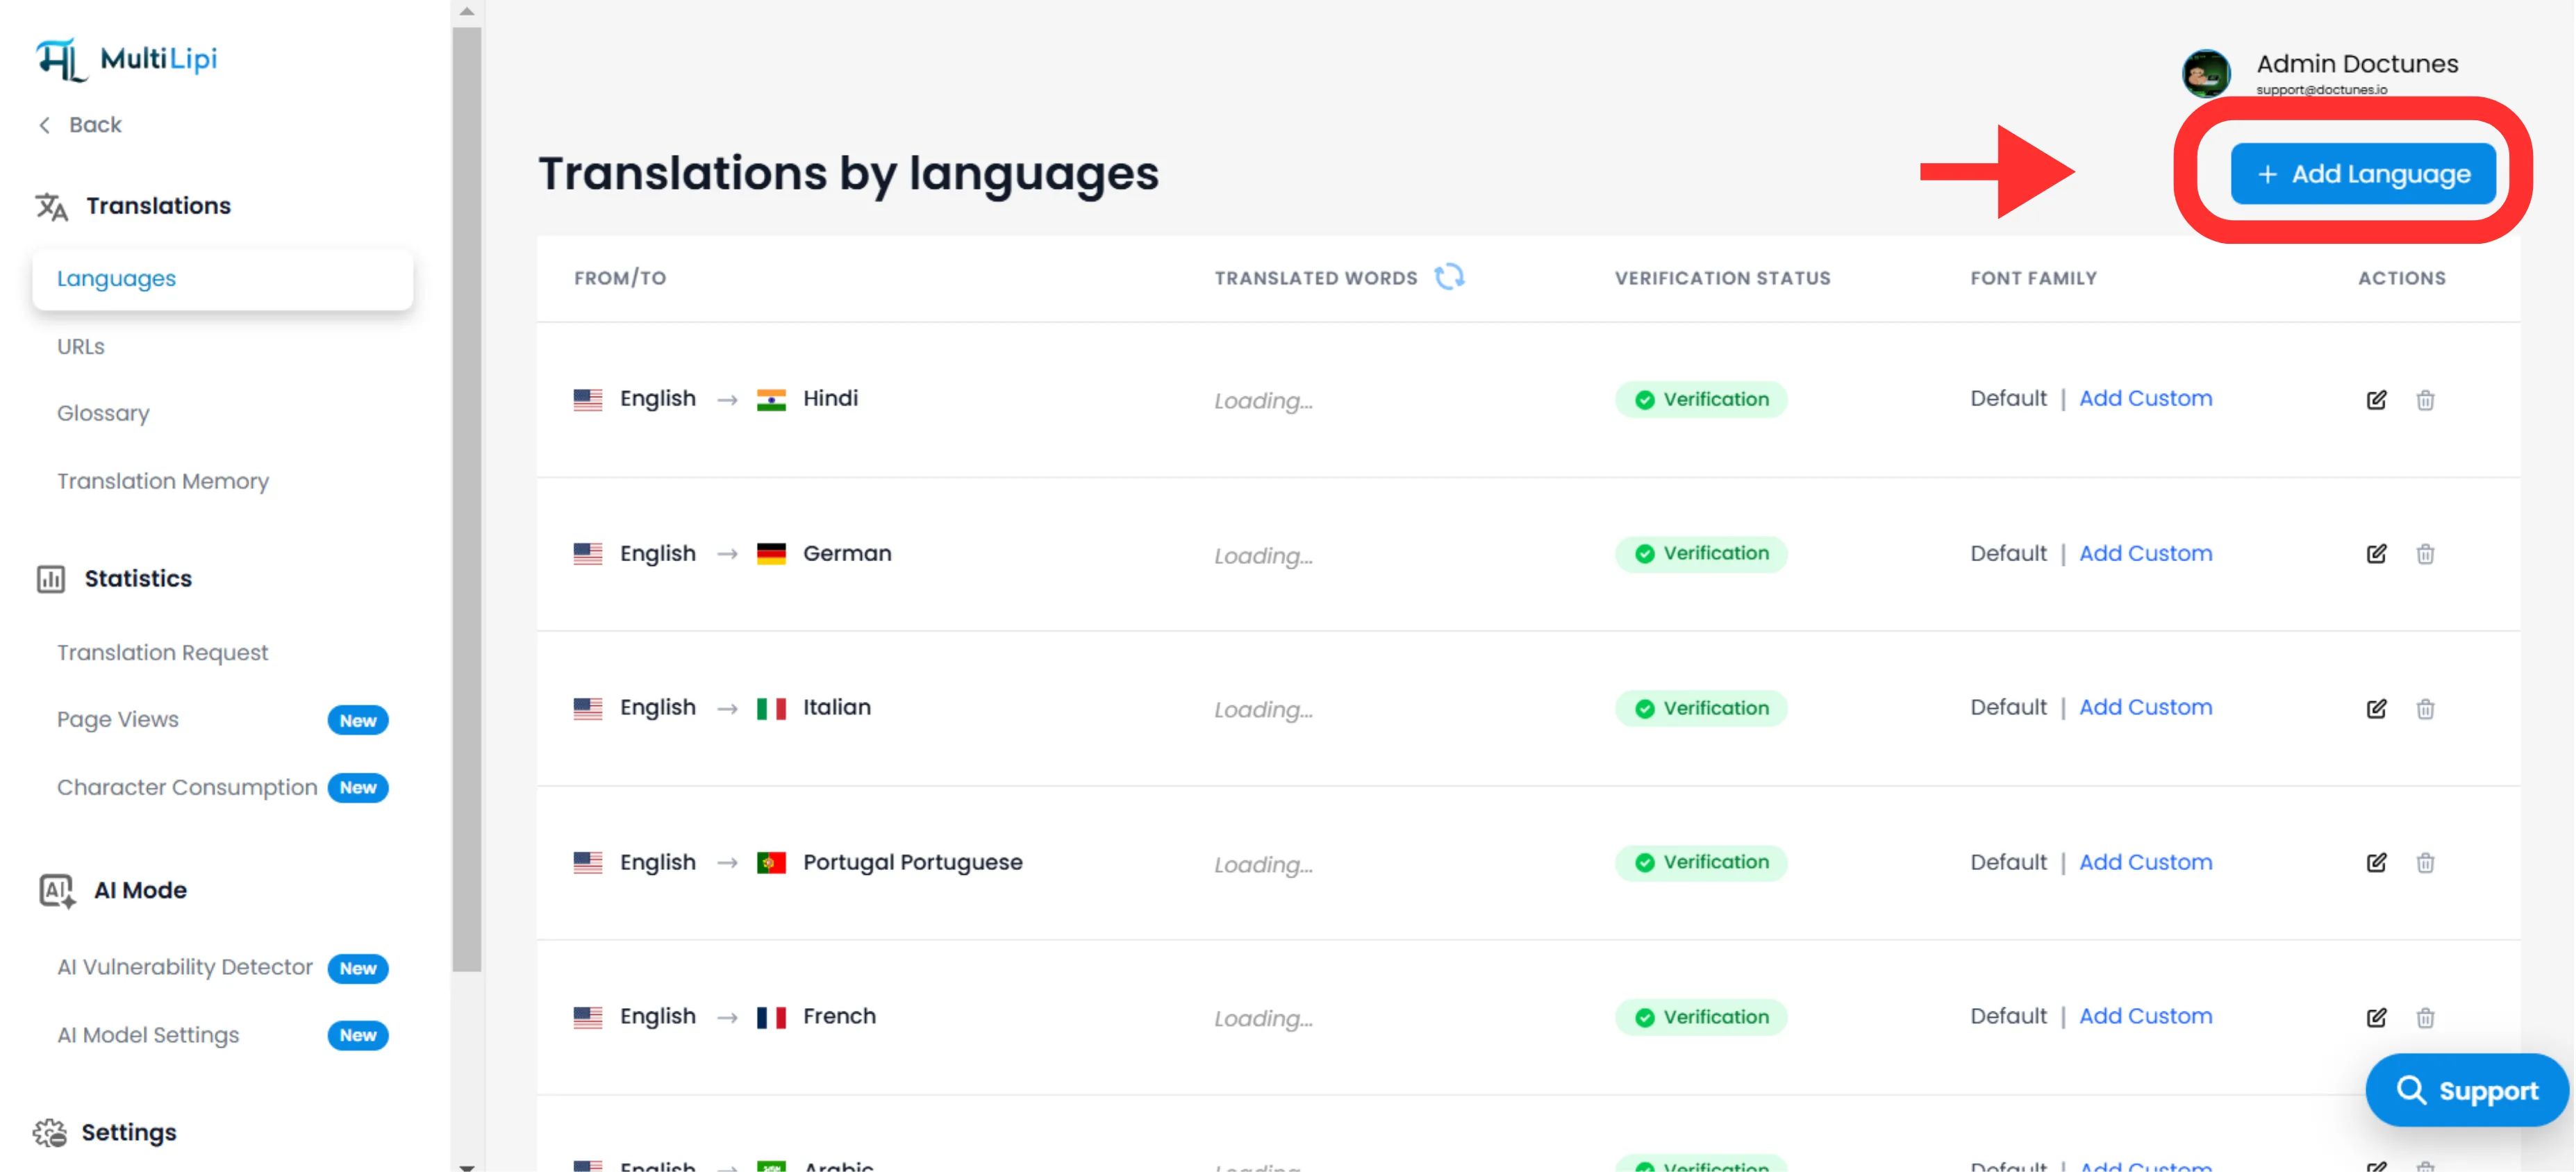This screenshot has width=2576, height=1172.
Task: Select the Translations icon in the sidebar
Action: coord(51,206)
